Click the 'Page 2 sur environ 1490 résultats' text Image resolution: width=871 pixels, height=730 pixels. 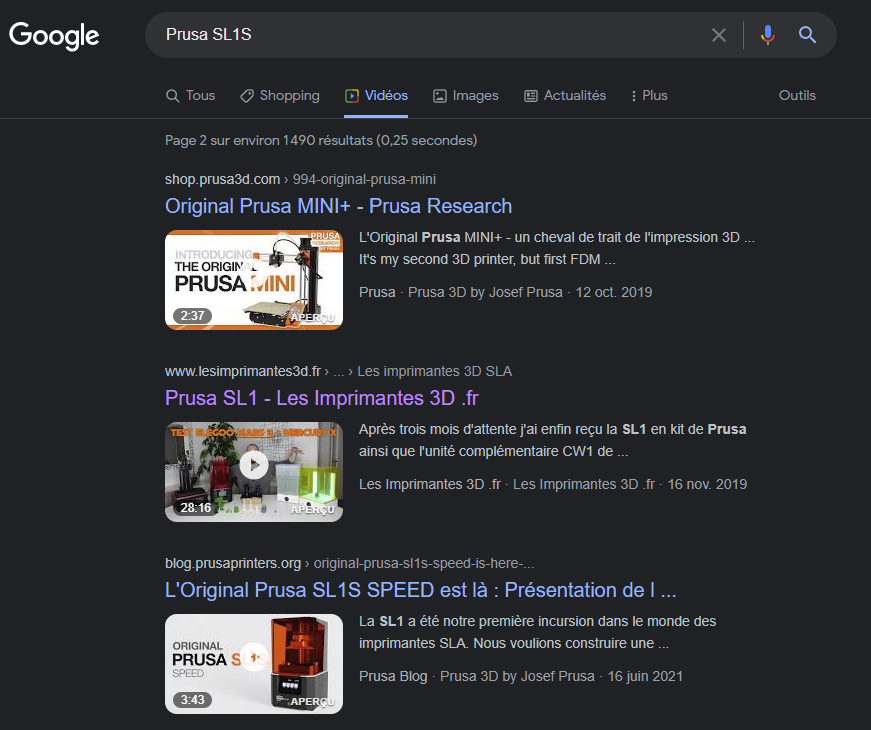pyautogui.click(x=321, y=141)
